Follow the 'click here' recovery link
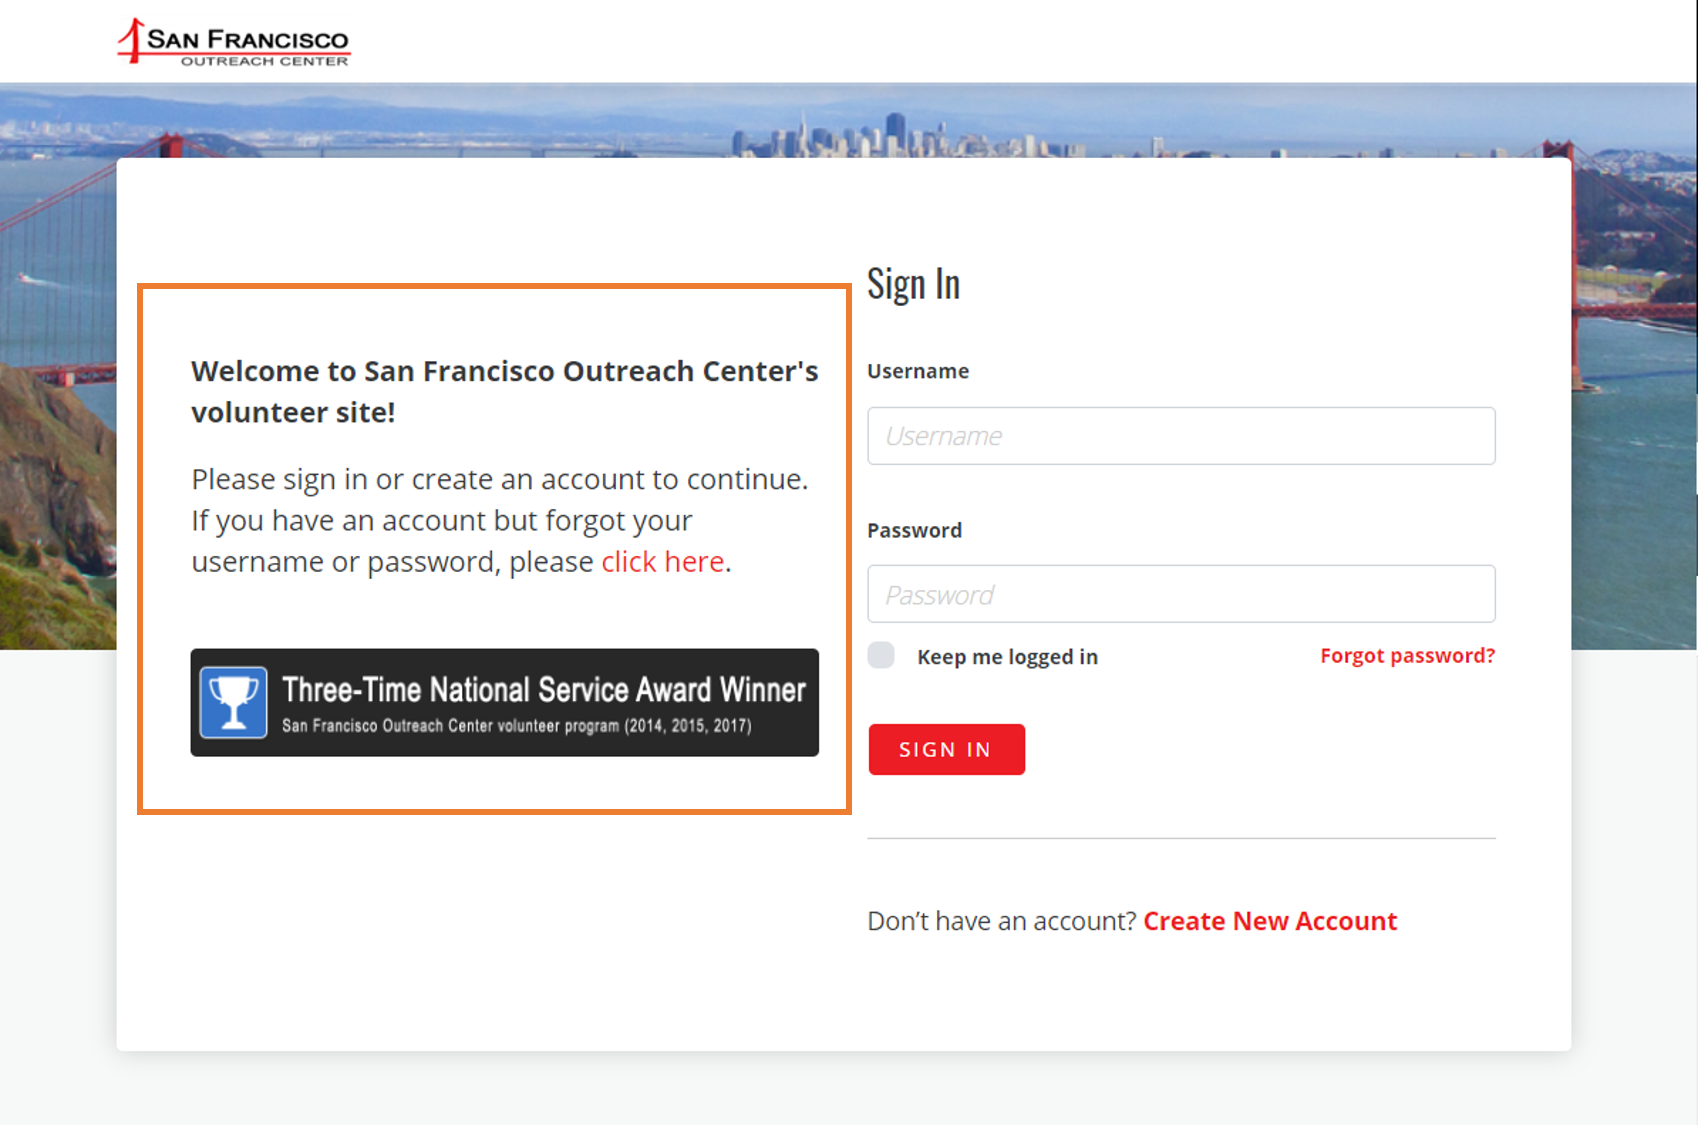1698x1125 pixels. point(662,561)
